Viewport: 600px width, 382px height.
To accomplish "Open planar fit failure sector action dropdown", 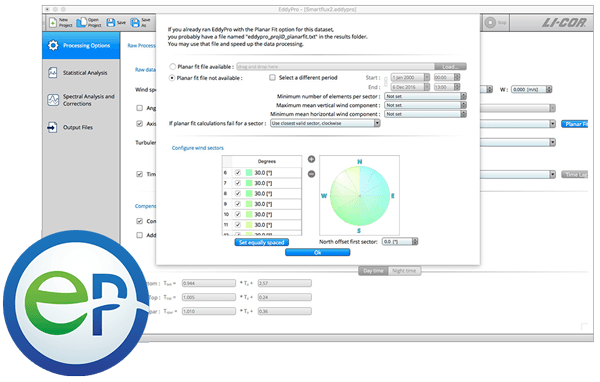I will 325,123.
